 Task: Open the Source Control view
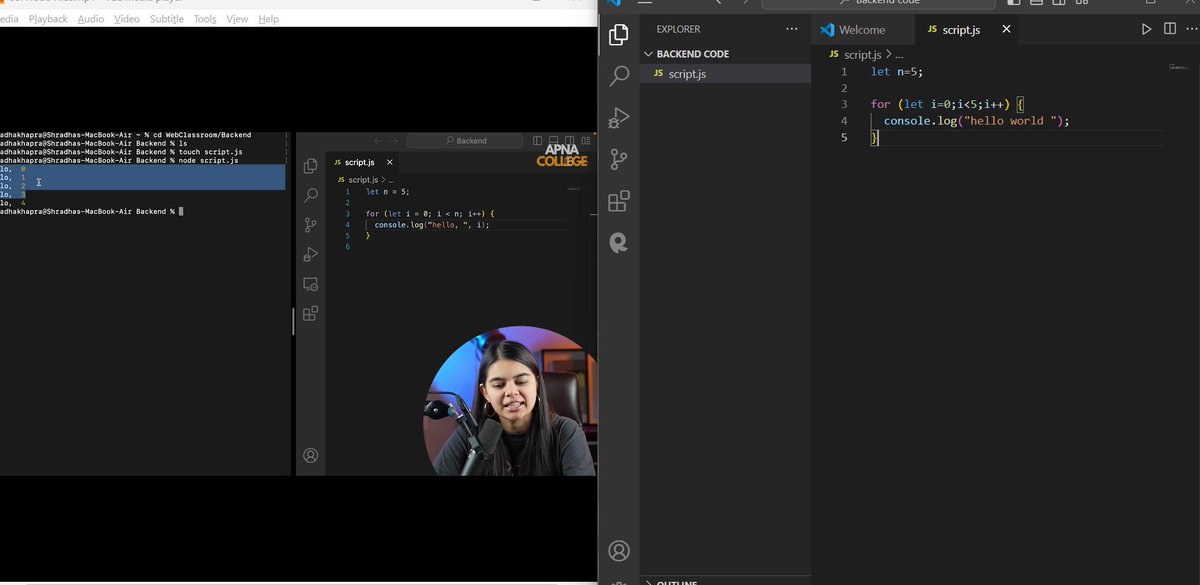[618, 158]
